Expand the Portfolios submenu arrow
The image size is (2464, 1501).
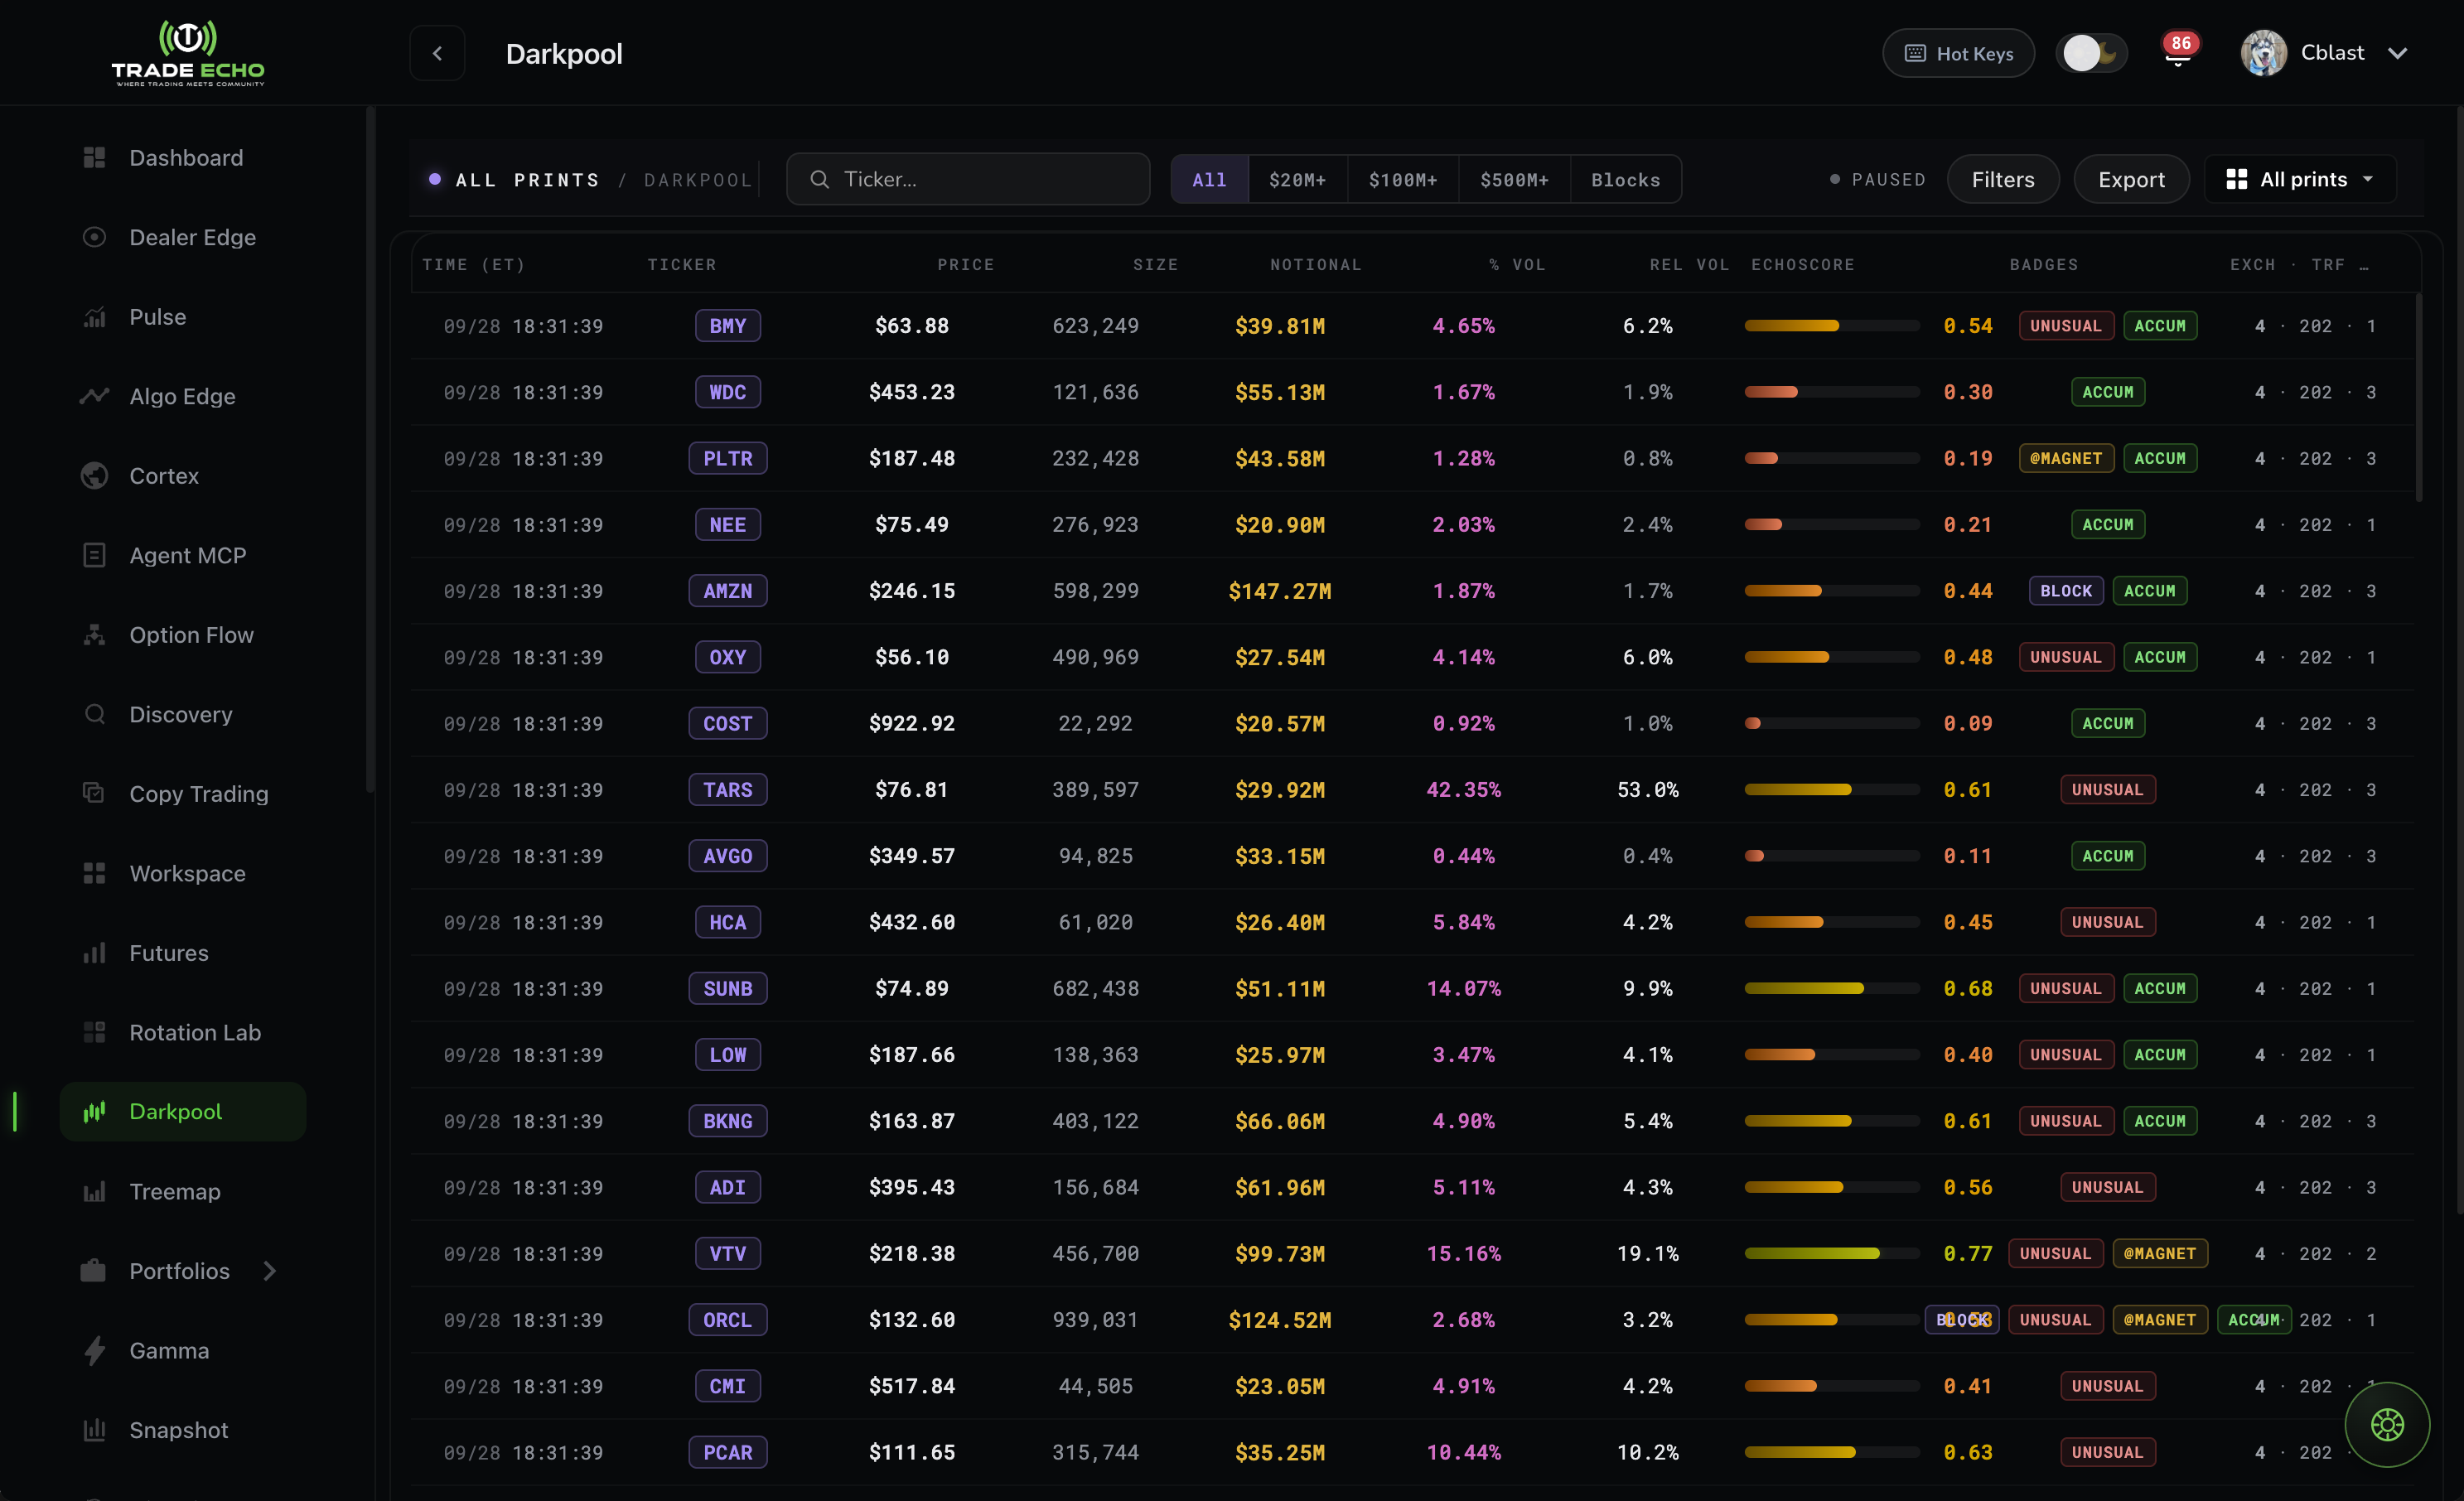[x=269, y=1271]
